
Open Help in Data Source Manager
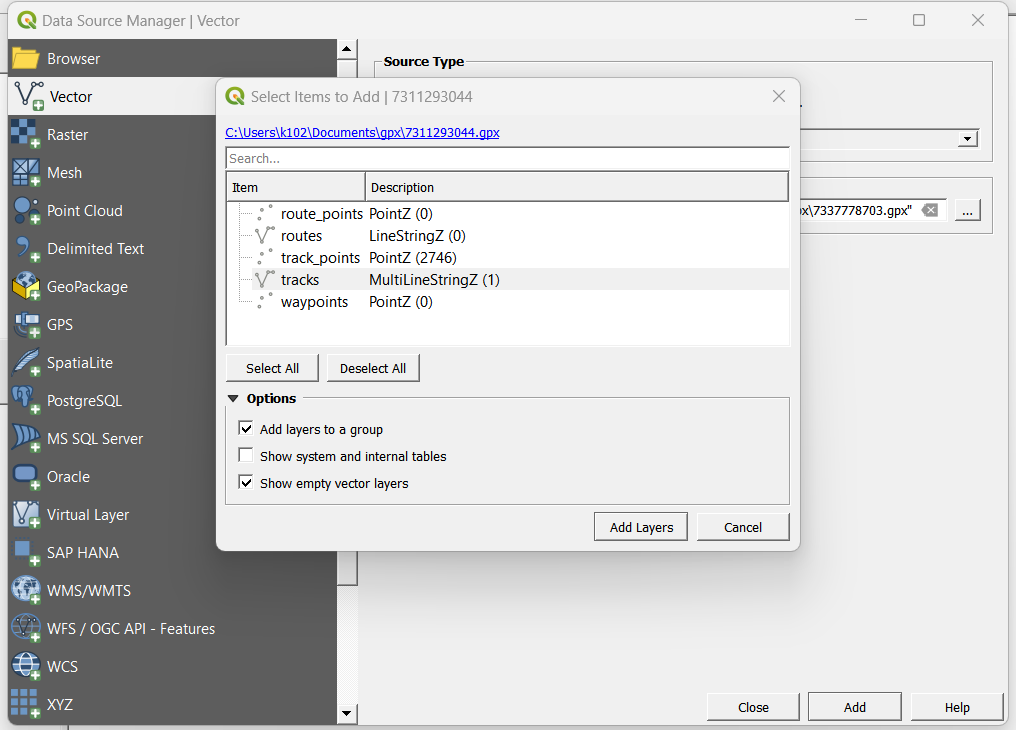[957, 707]
